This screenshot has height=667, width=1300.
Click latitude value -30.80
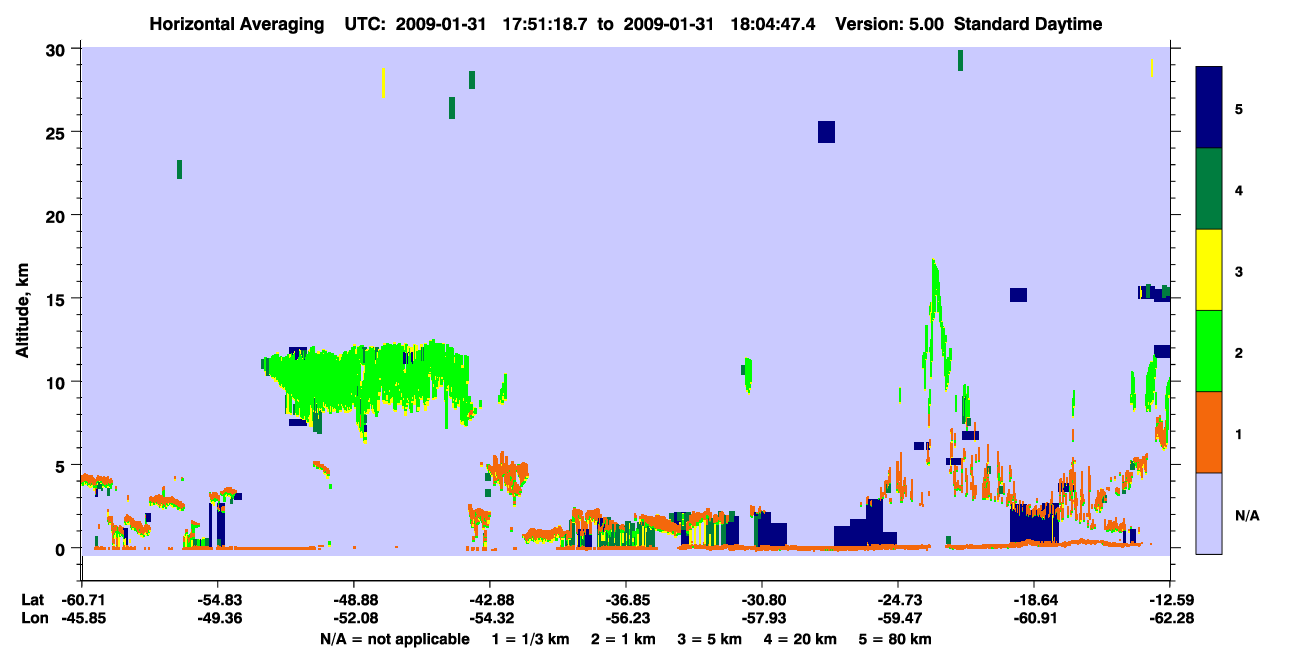click(762, 599)
